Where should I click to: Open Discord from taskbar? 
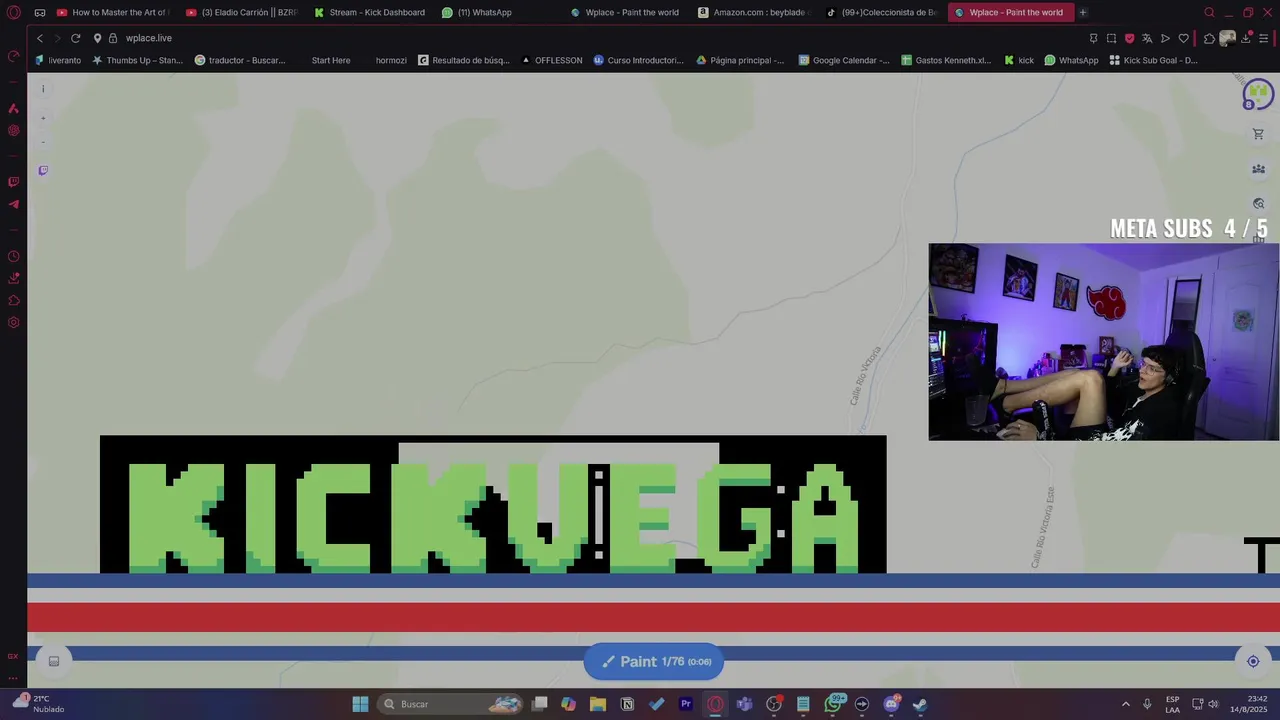(x=891, y=704)
